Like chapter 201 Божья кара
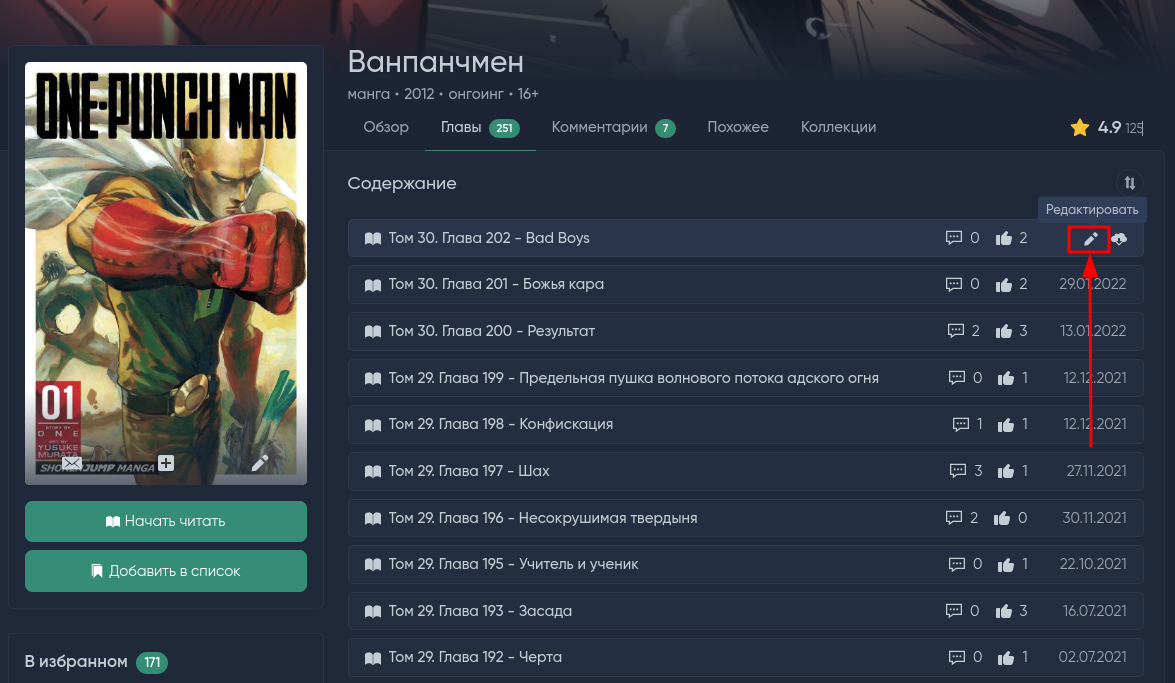This screenshot has height=683, width=1175. pyautogui.click(x=1003, y=285)
